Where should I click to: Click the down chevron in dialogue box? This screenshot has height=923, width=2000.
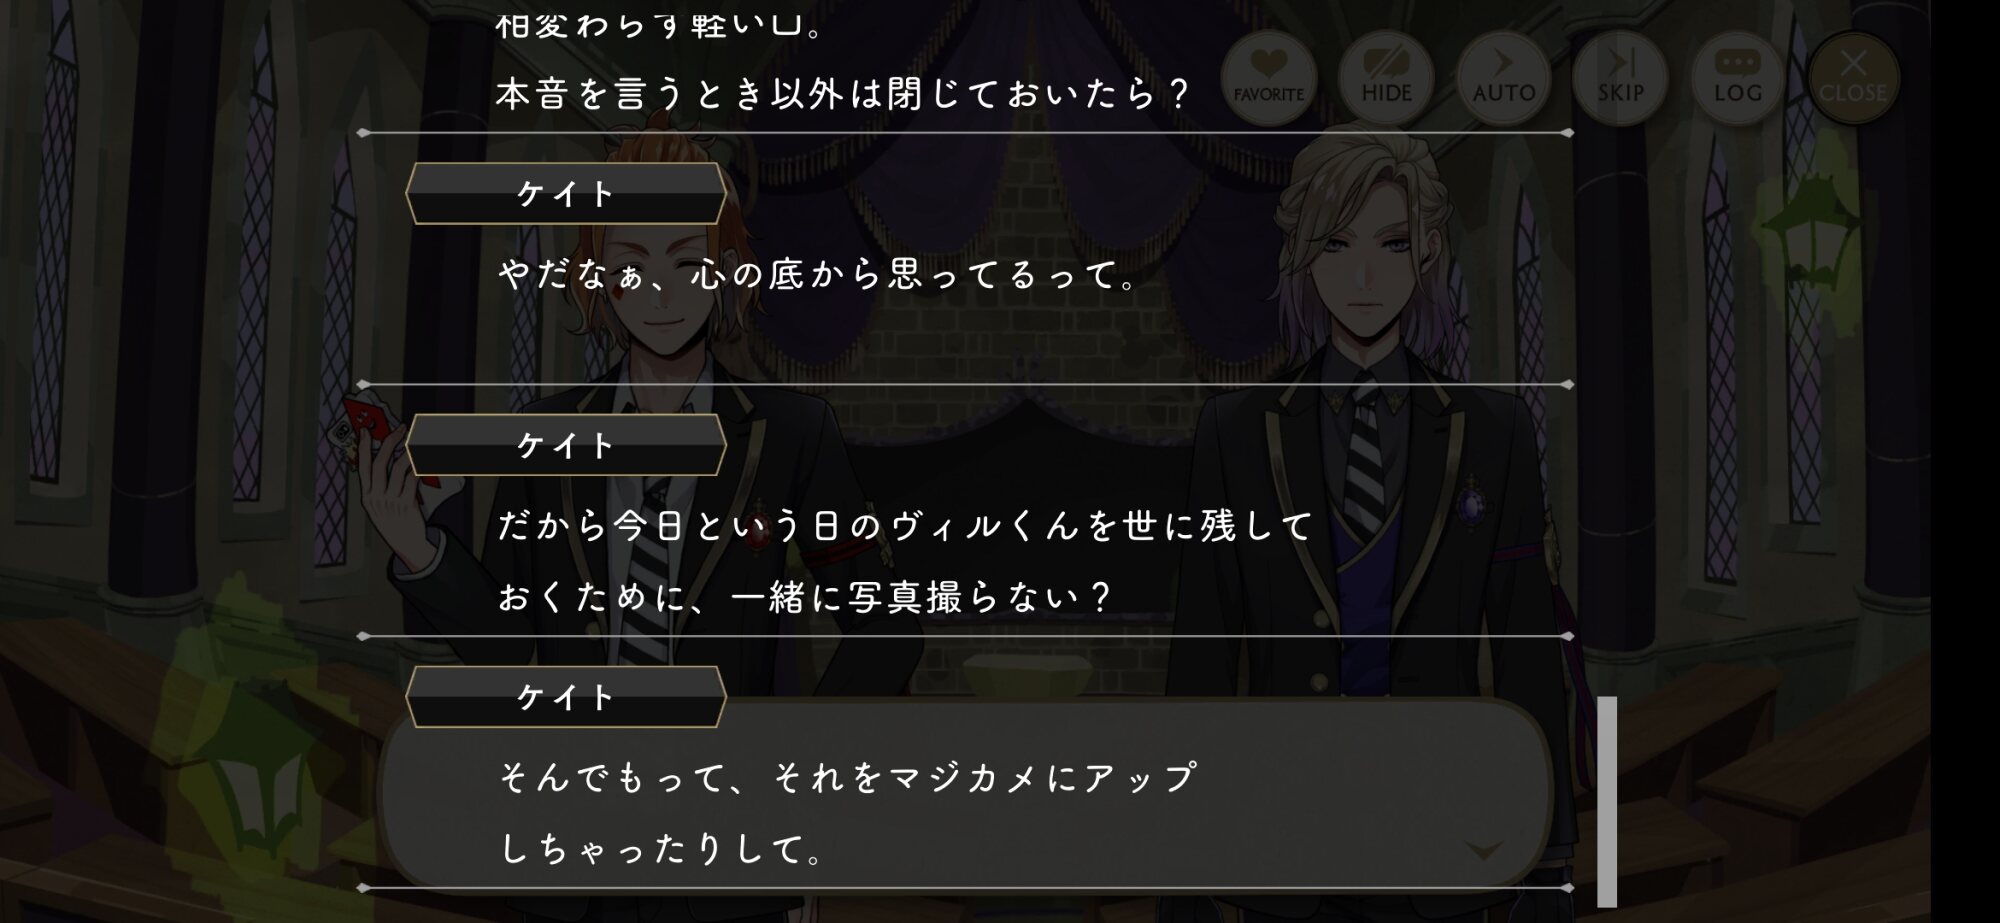pyautogui.click(x=1483, y=851)
